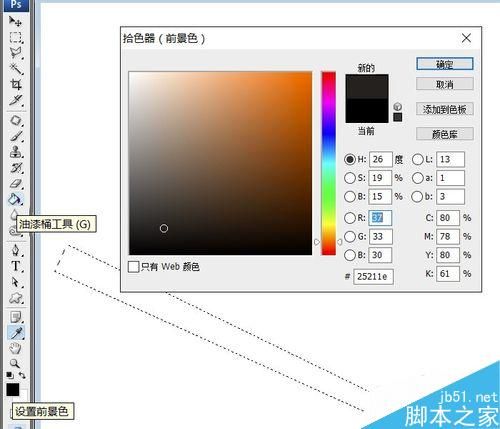Image resolution: width=500 pixels, height=429 pixels.
Task: Select the G green radio button
Action: 350,237
